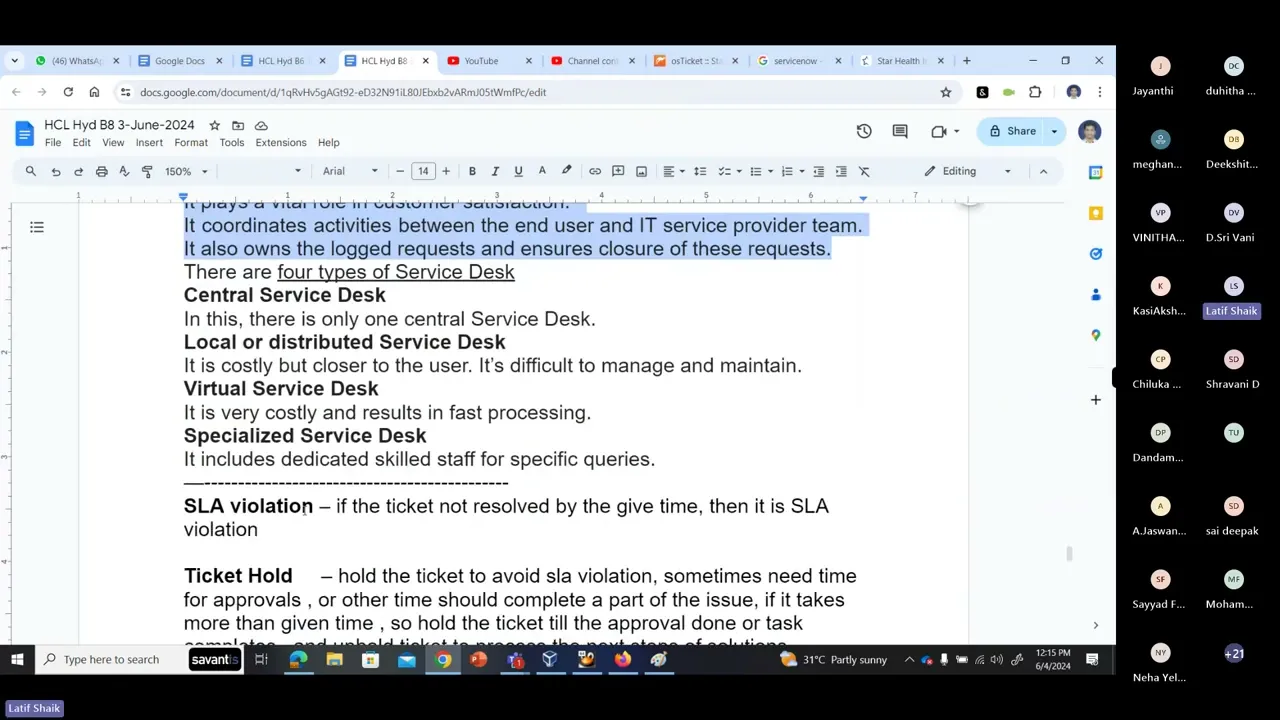Collapse the menus with the up chevron
The width and height of the screenshot is (1280, 720).
pos(1043,171)
